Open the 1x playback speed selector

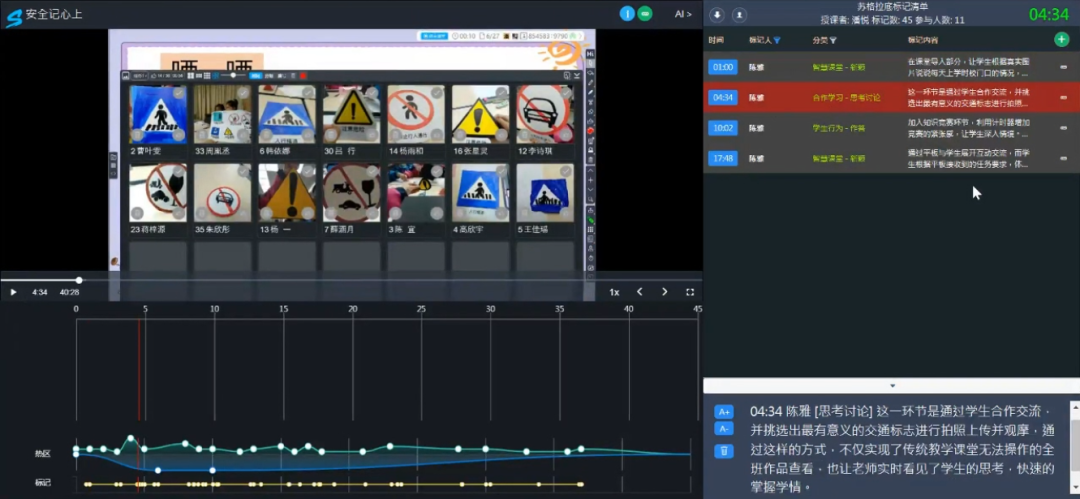coord(614,292)
